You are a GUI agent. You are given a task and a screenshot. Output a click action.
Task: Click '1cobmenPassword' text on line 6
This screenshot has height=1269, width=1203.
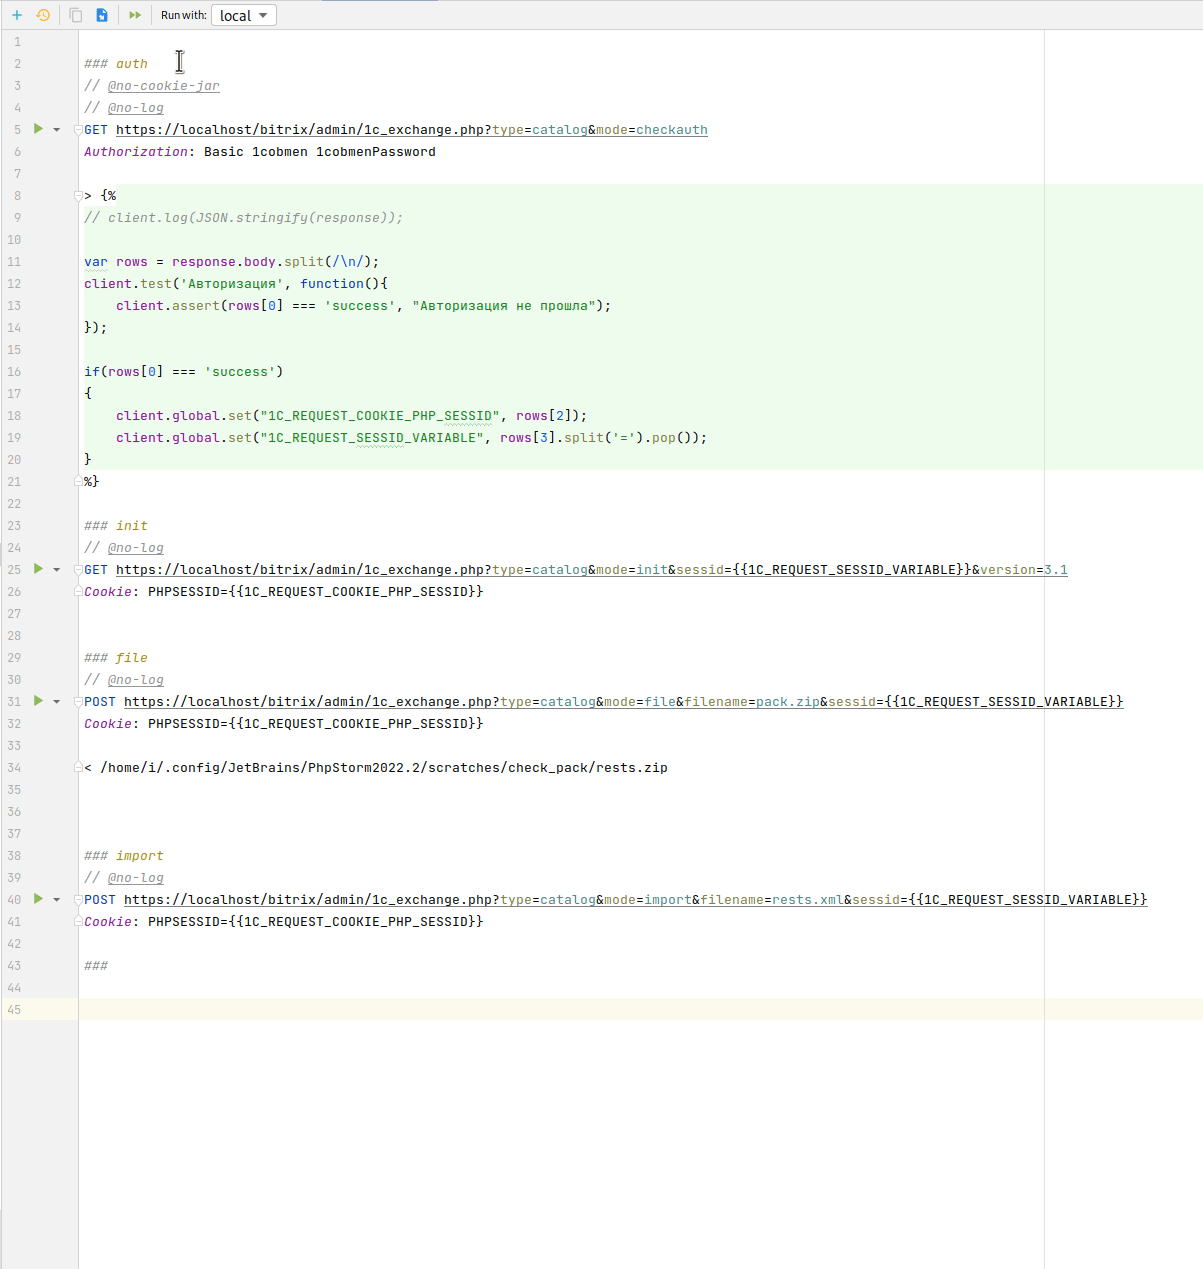pos(376,152)
